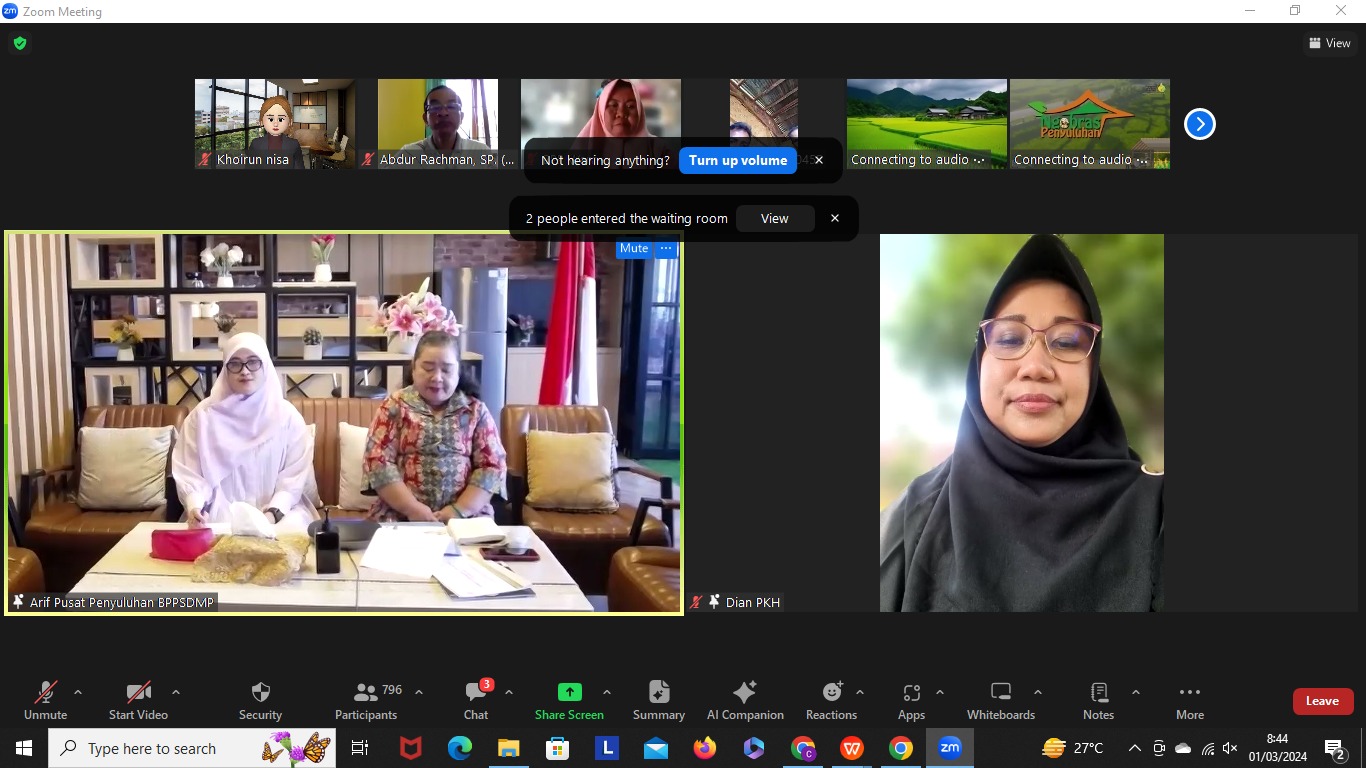Open the Notes feature
Screen dimensions: 1366x768
click(x=1097, y=692)
